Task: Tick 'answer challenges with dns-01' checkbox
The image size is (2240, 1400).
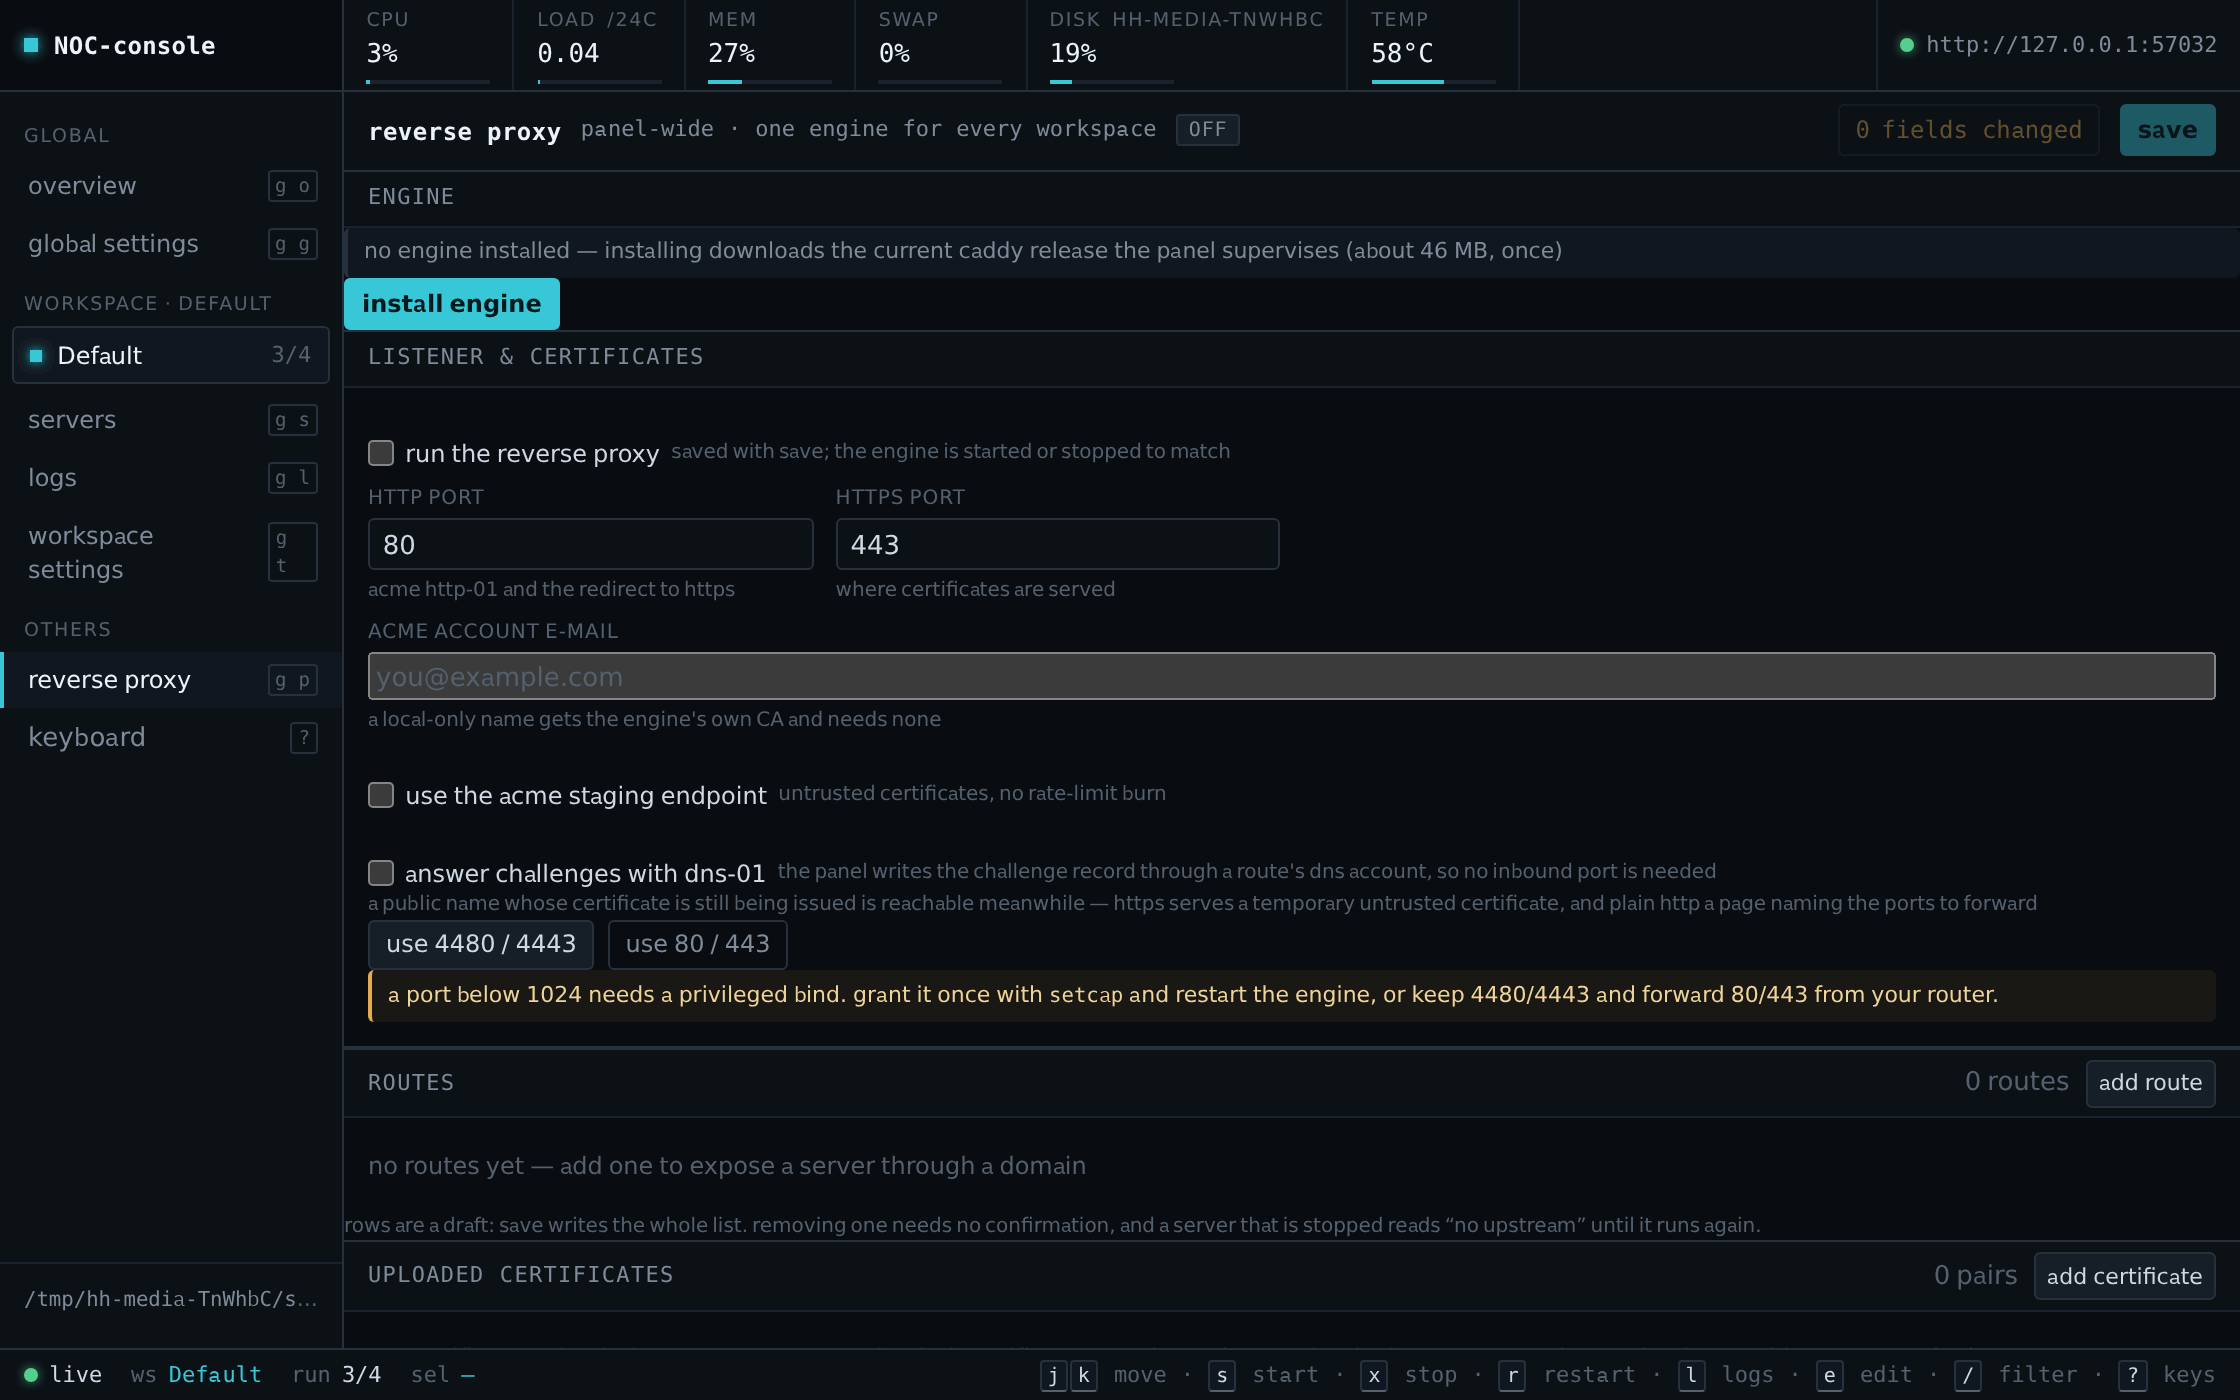Action: coord(381,873)
